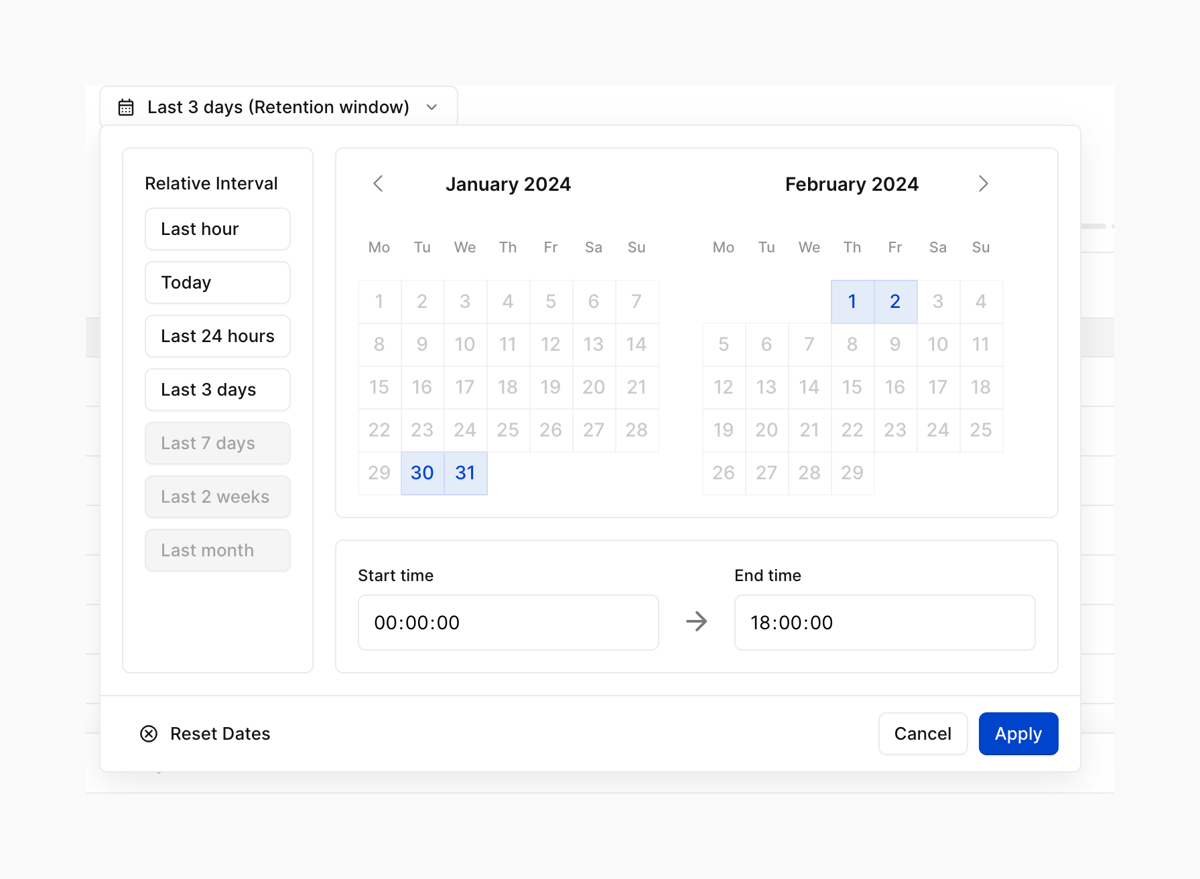Click the disabled Last month option

[x=217, y=550]
